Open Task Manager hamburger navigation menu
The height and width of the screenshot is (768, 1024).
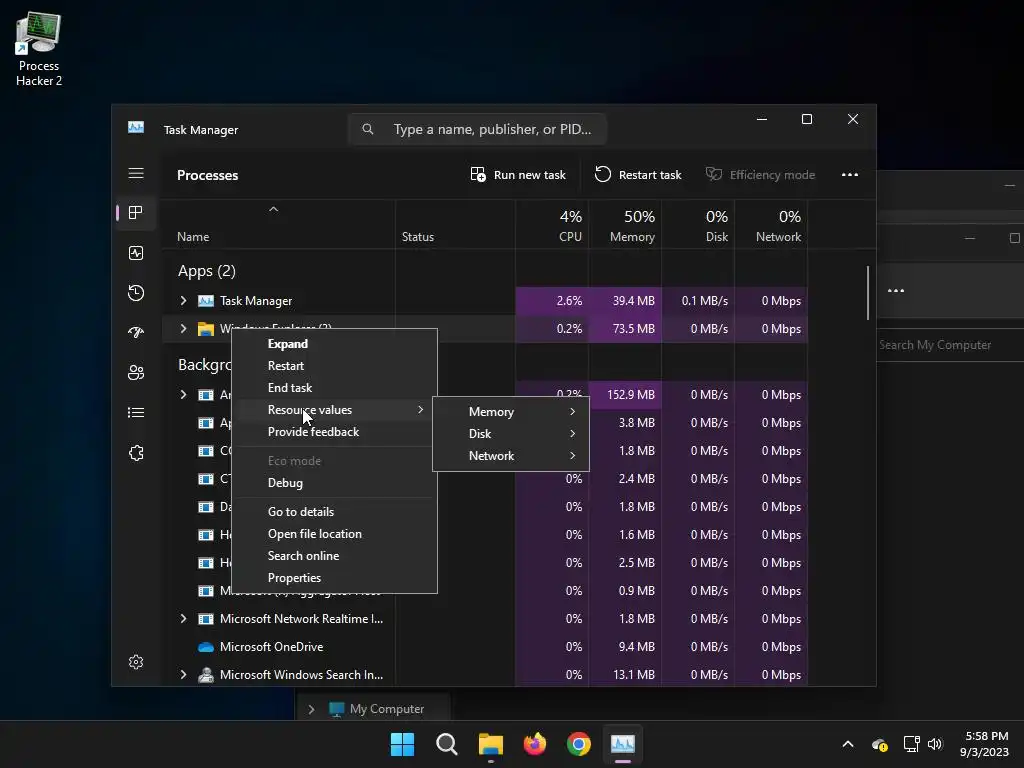tap(136, 173)
